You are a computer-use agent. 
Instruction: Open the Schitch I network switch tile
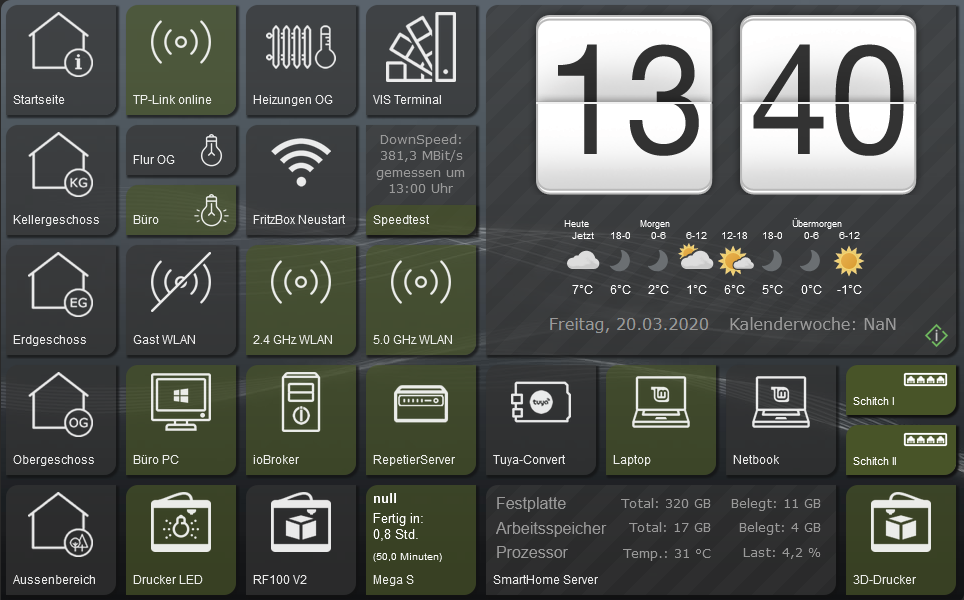902,390
